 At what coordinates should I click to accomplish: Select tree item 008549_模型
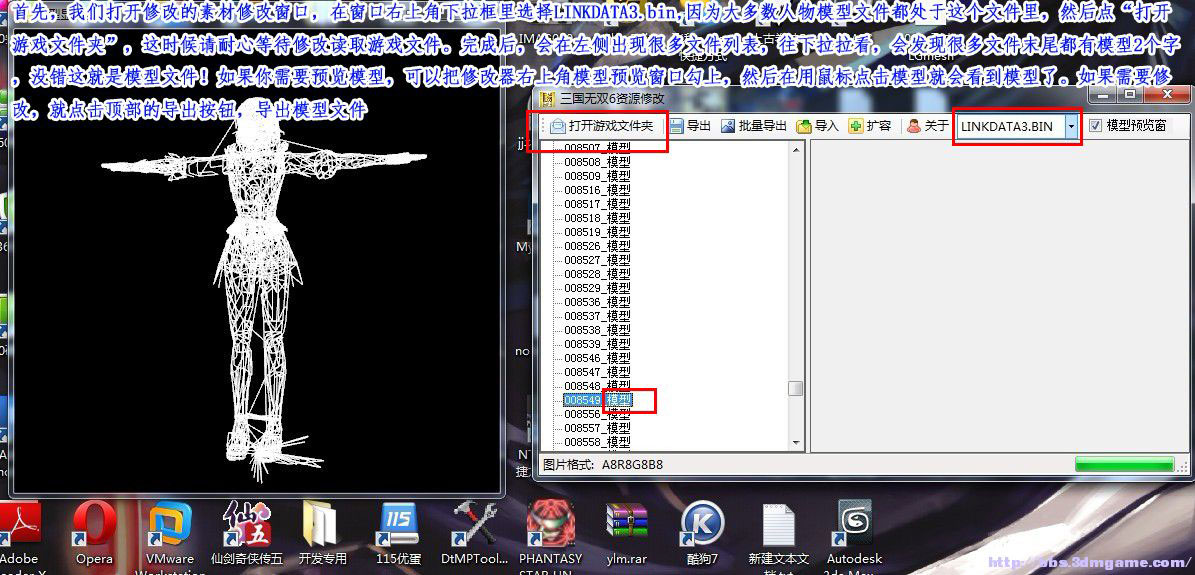(597, 400)
